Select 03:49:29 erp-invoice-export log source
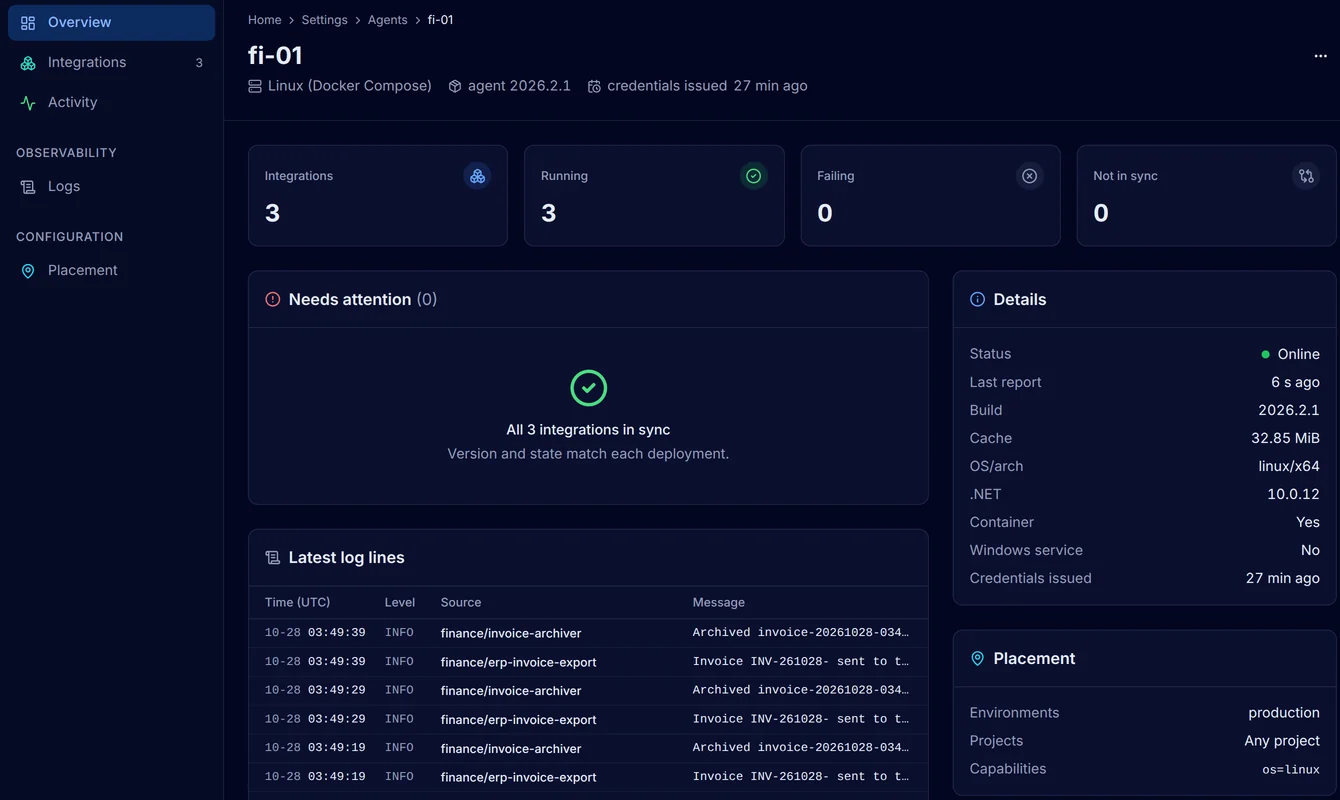 tap(519, 719)
